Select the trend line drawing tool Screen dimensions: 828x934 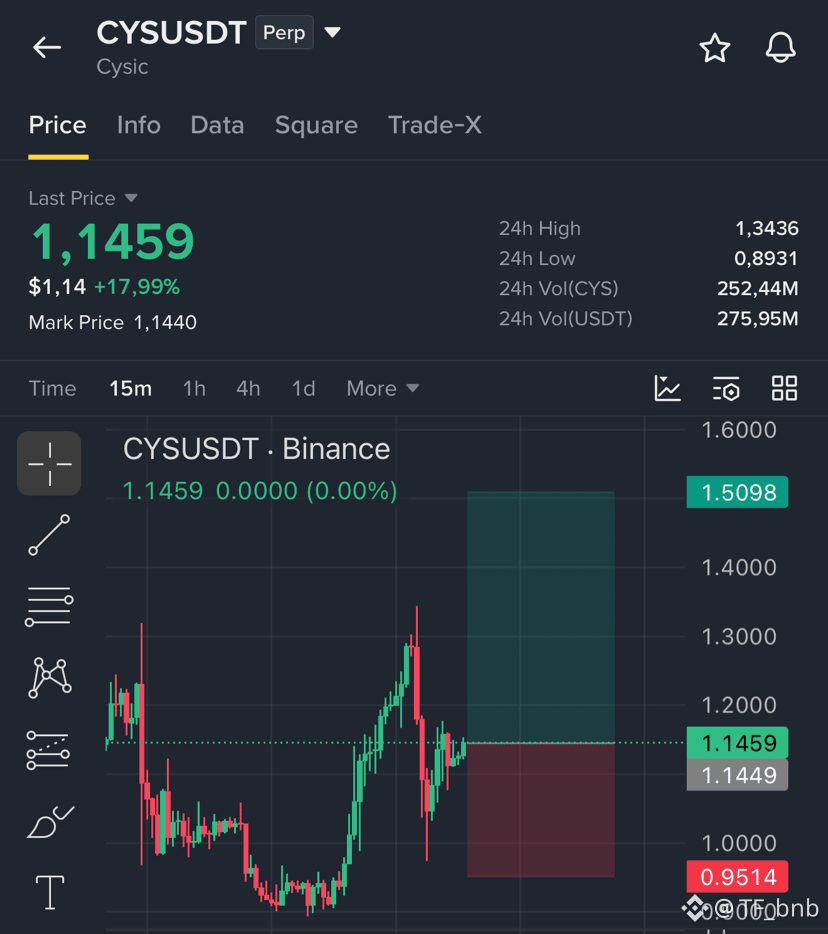(49, 535)
